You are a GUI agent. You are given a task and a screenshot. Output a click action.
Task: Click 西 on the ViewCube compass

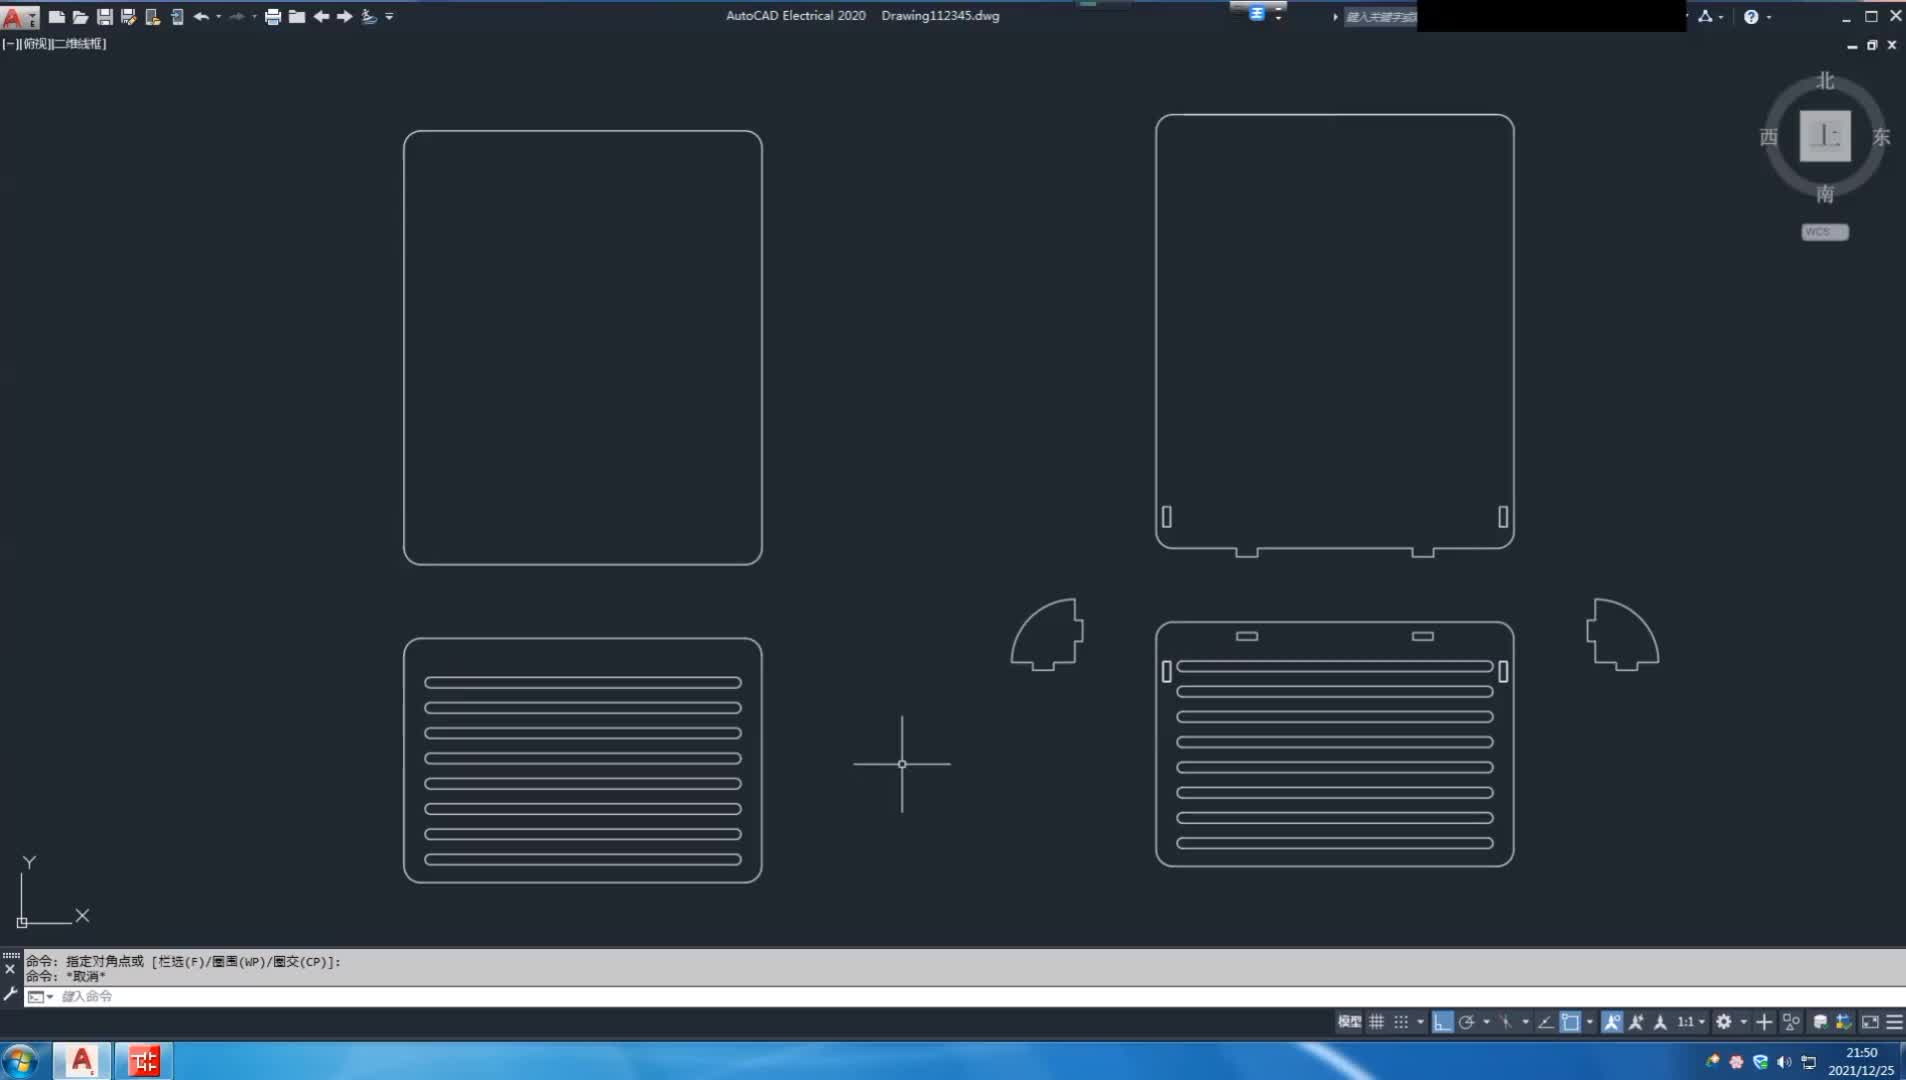[1768, 137]
